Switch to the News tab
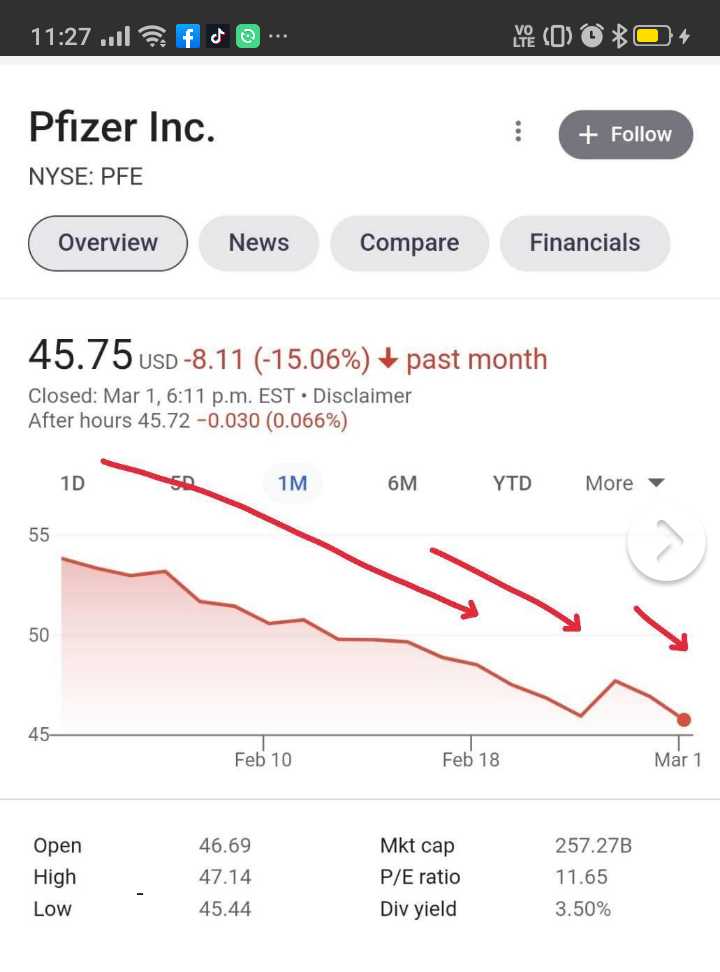The width and height of the screenshot is (720, 972). tap(259, 243)
